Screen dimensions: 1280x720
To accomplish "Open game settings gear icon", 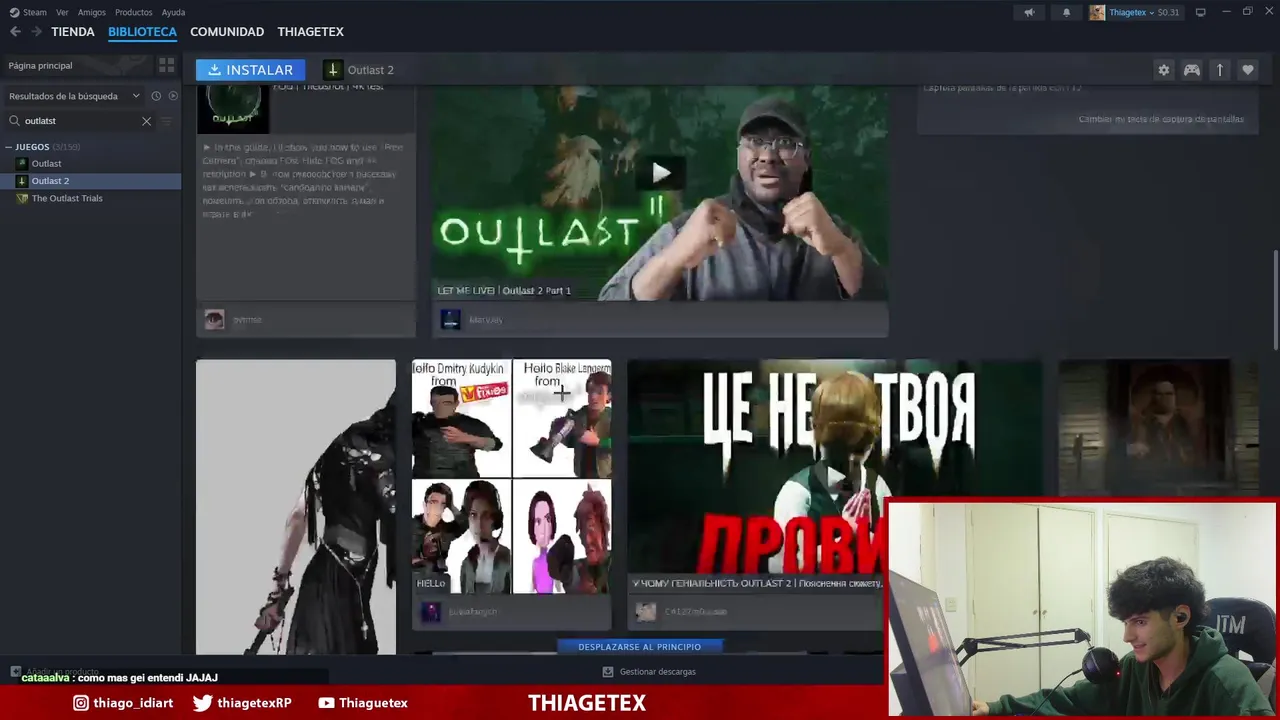I will point(1163,70).
